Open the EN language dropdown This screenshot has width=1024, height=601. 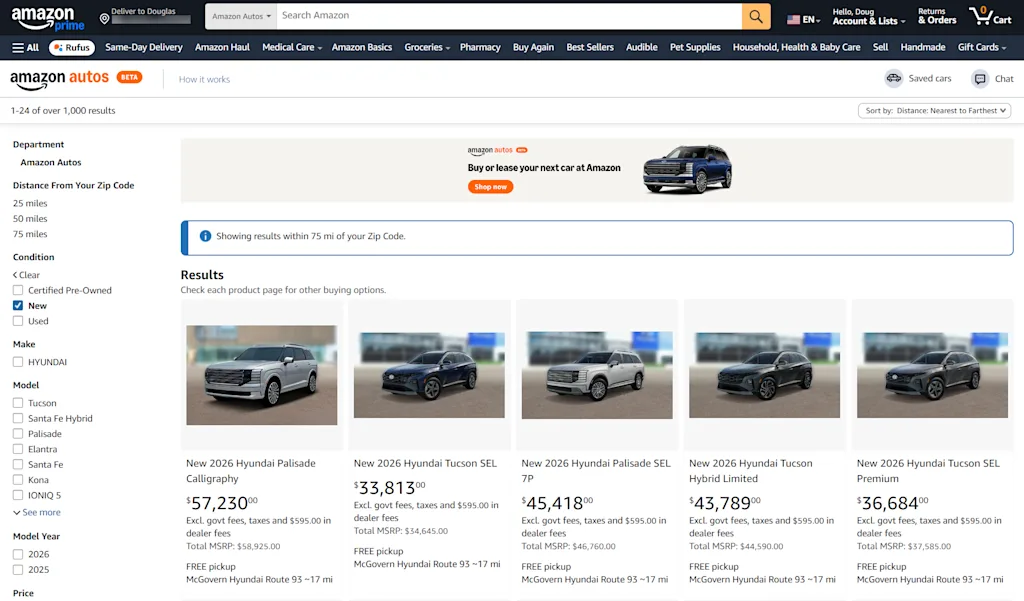[x=802, y=17]
